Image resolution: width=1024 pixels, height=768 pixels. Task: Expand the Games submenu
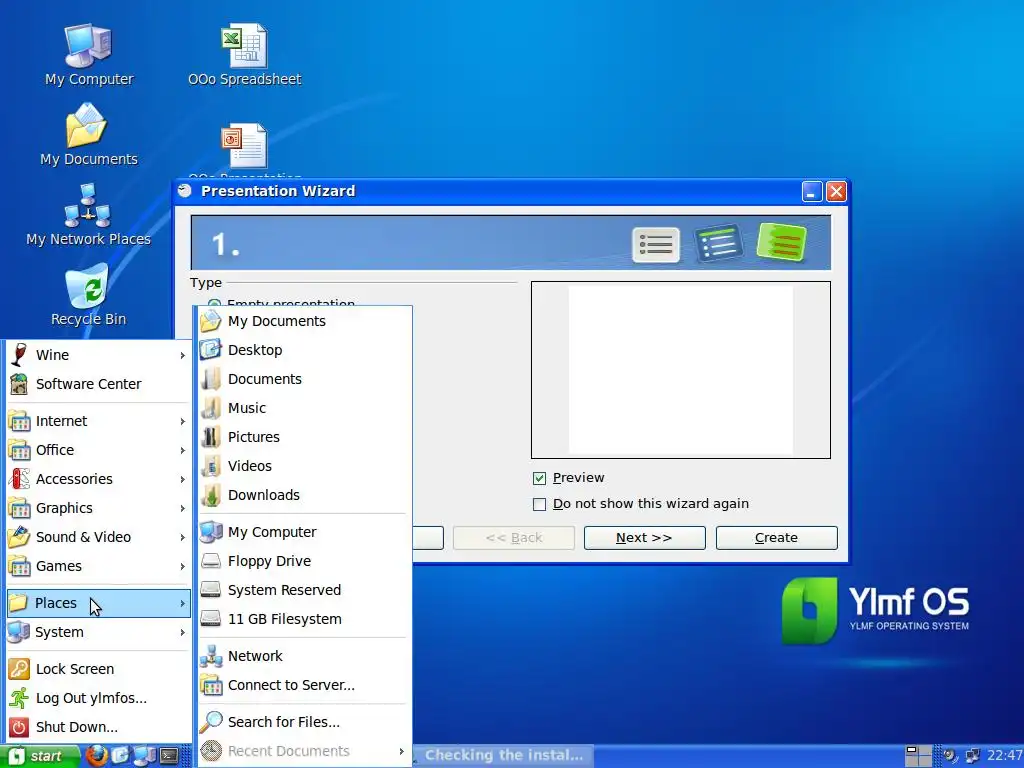point(98,566)
